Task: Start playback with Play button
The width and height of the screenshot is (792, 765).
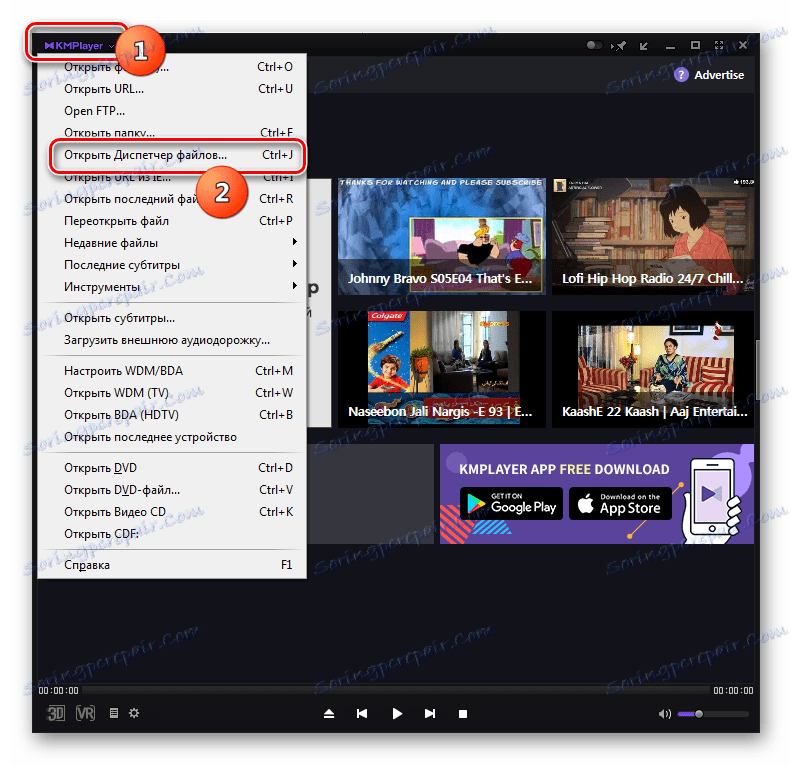Action: (x=397, y=713)
